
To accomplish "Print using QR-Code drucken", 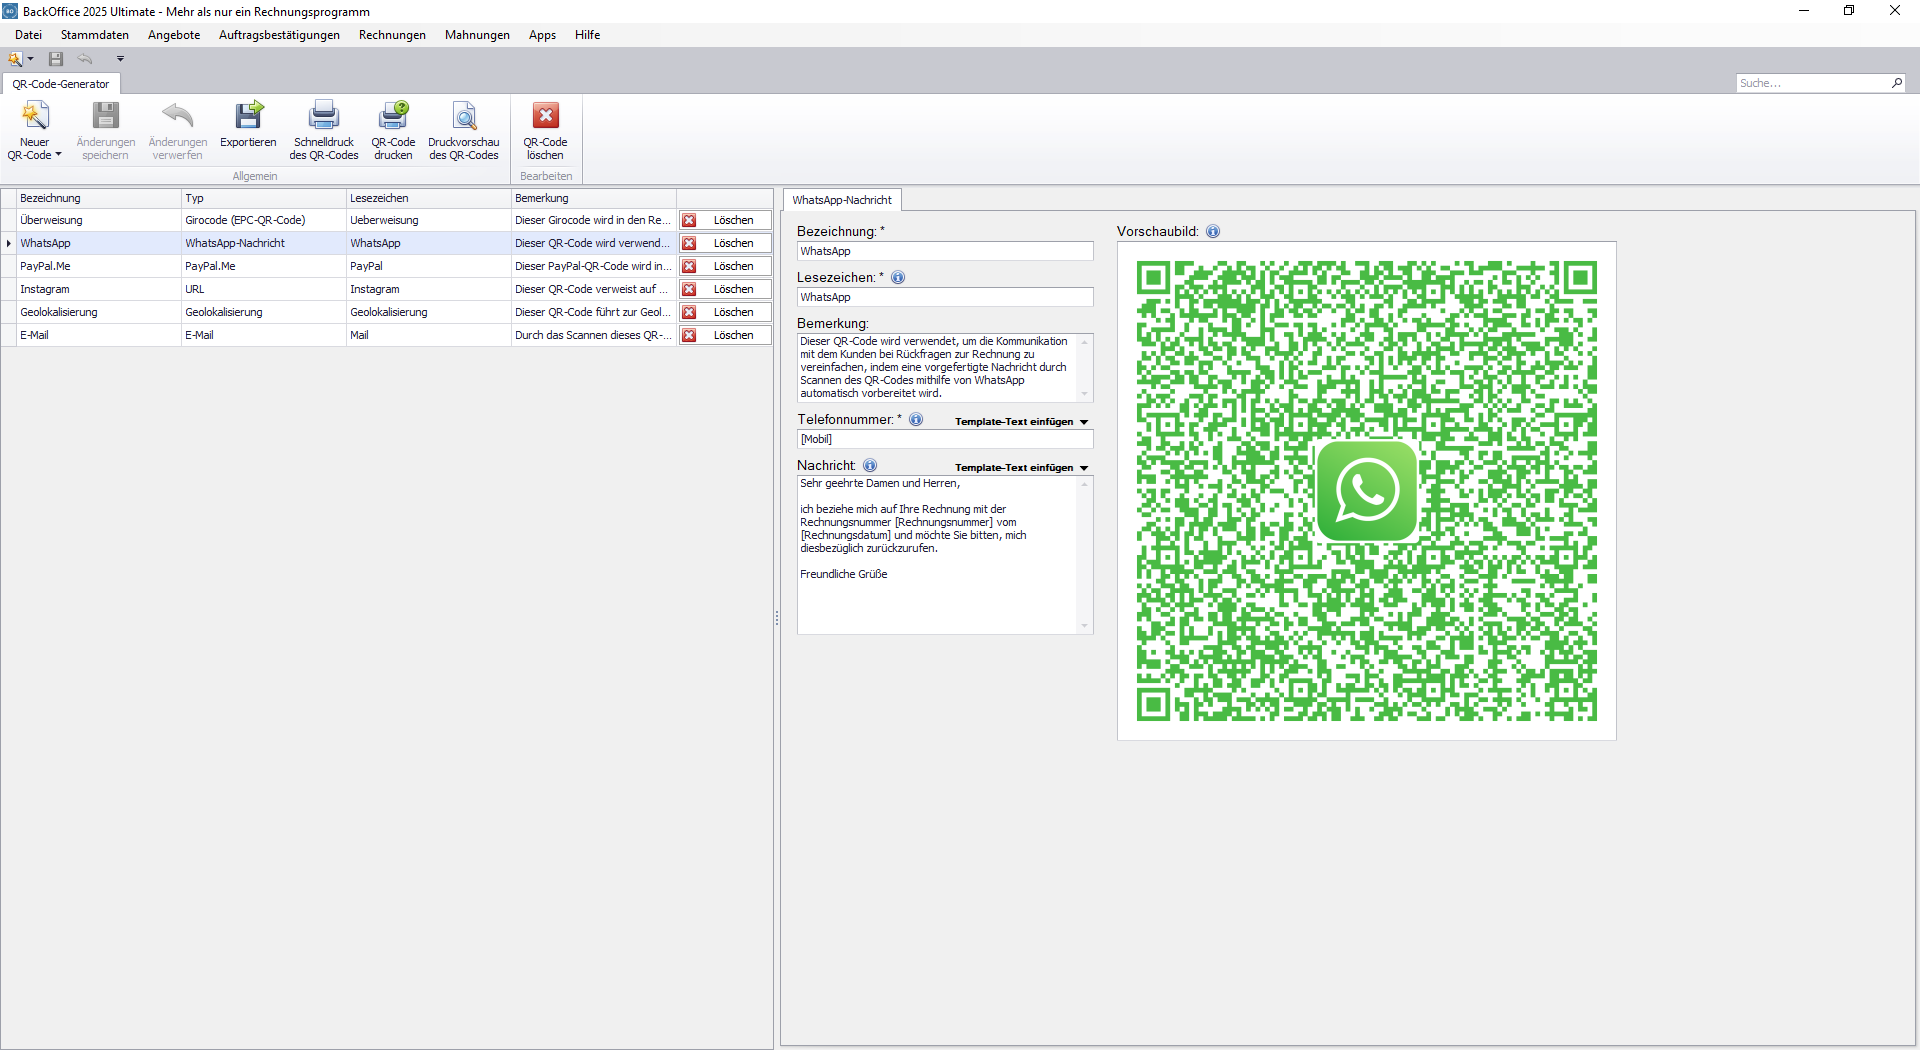I will [393, 130].
